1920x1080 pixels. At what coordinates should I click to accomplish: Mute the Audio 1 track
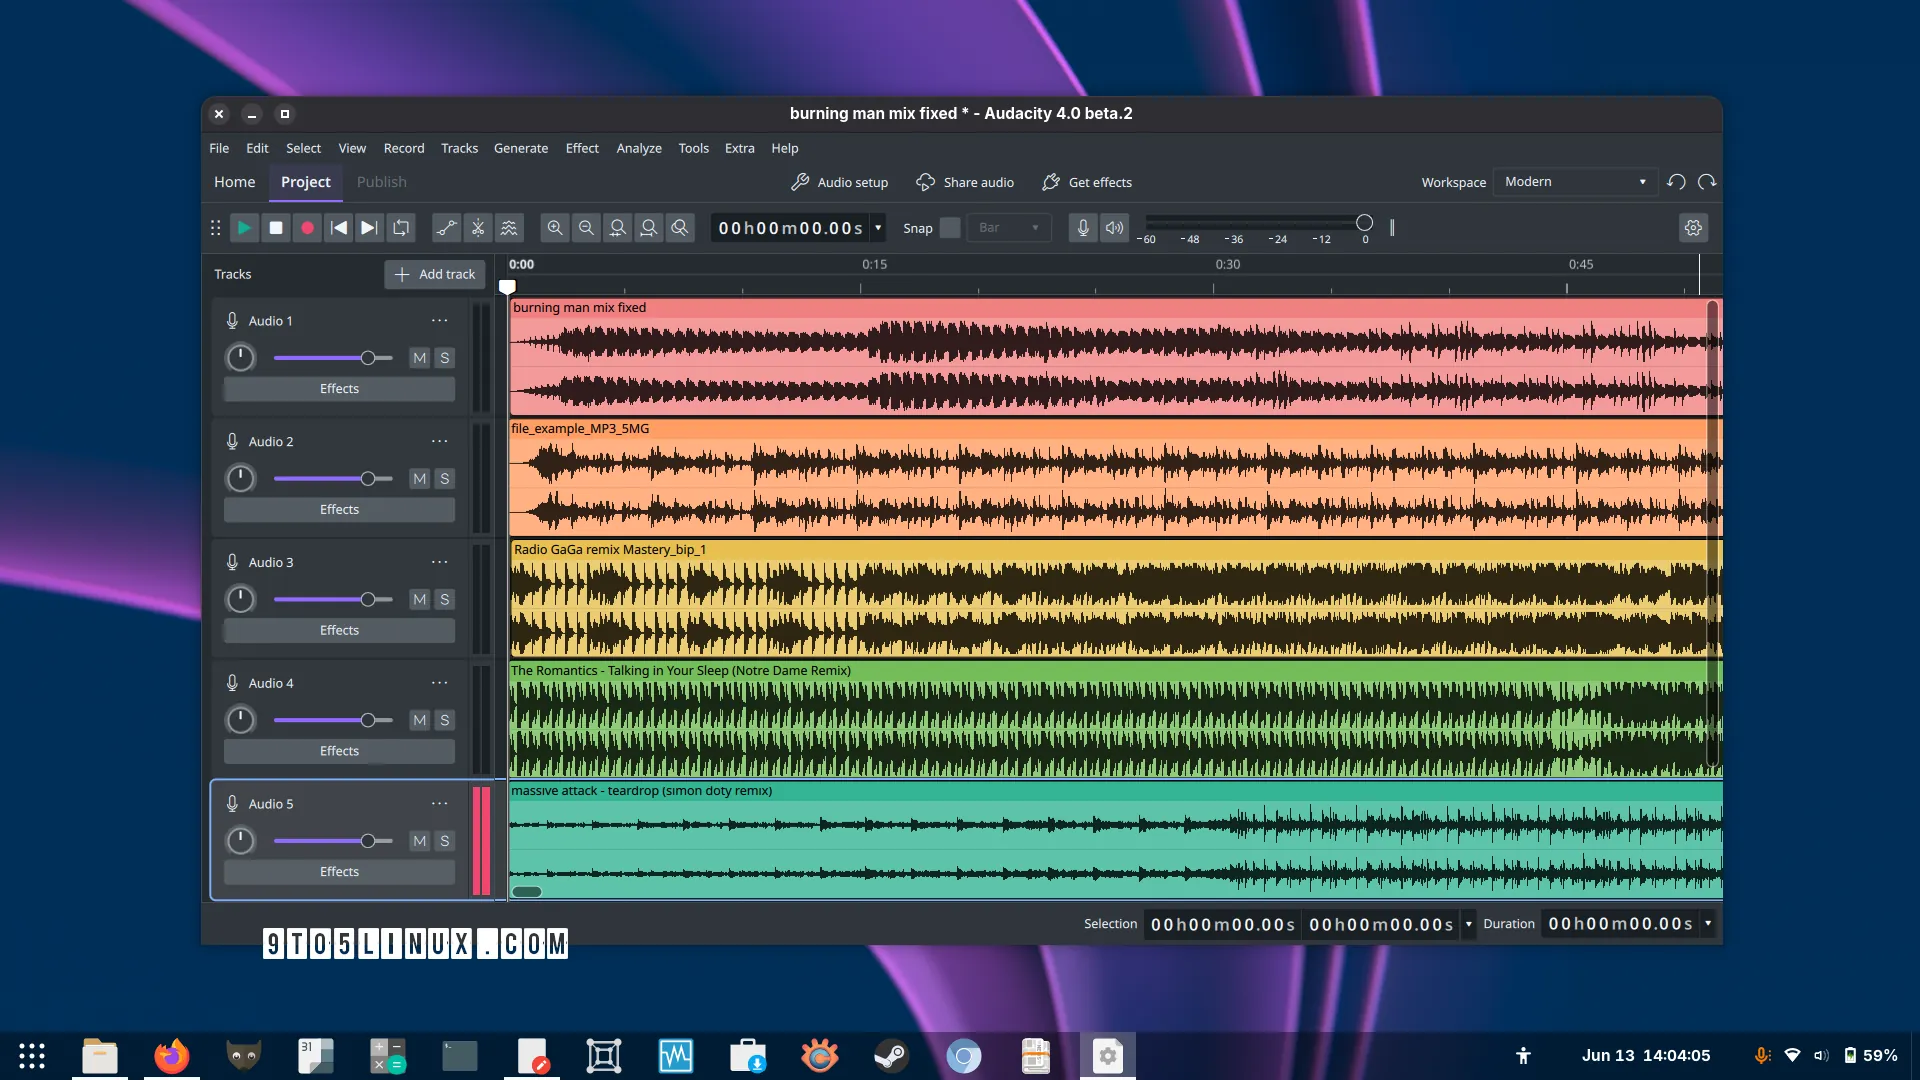tap(420, 358)
